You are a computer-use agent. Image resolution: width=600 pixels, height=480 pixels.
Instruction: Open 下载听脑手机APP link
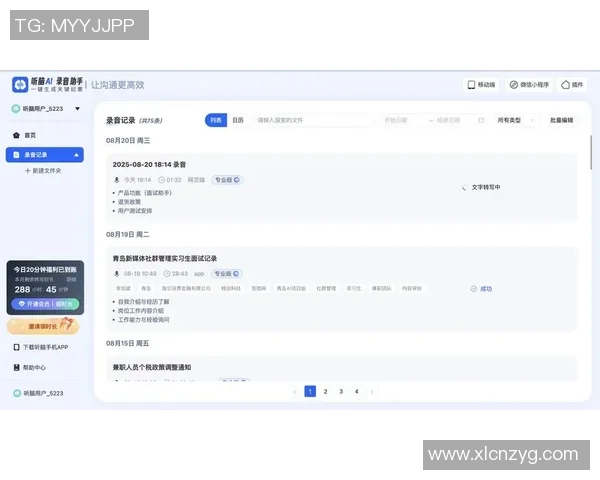coord(41,347)
